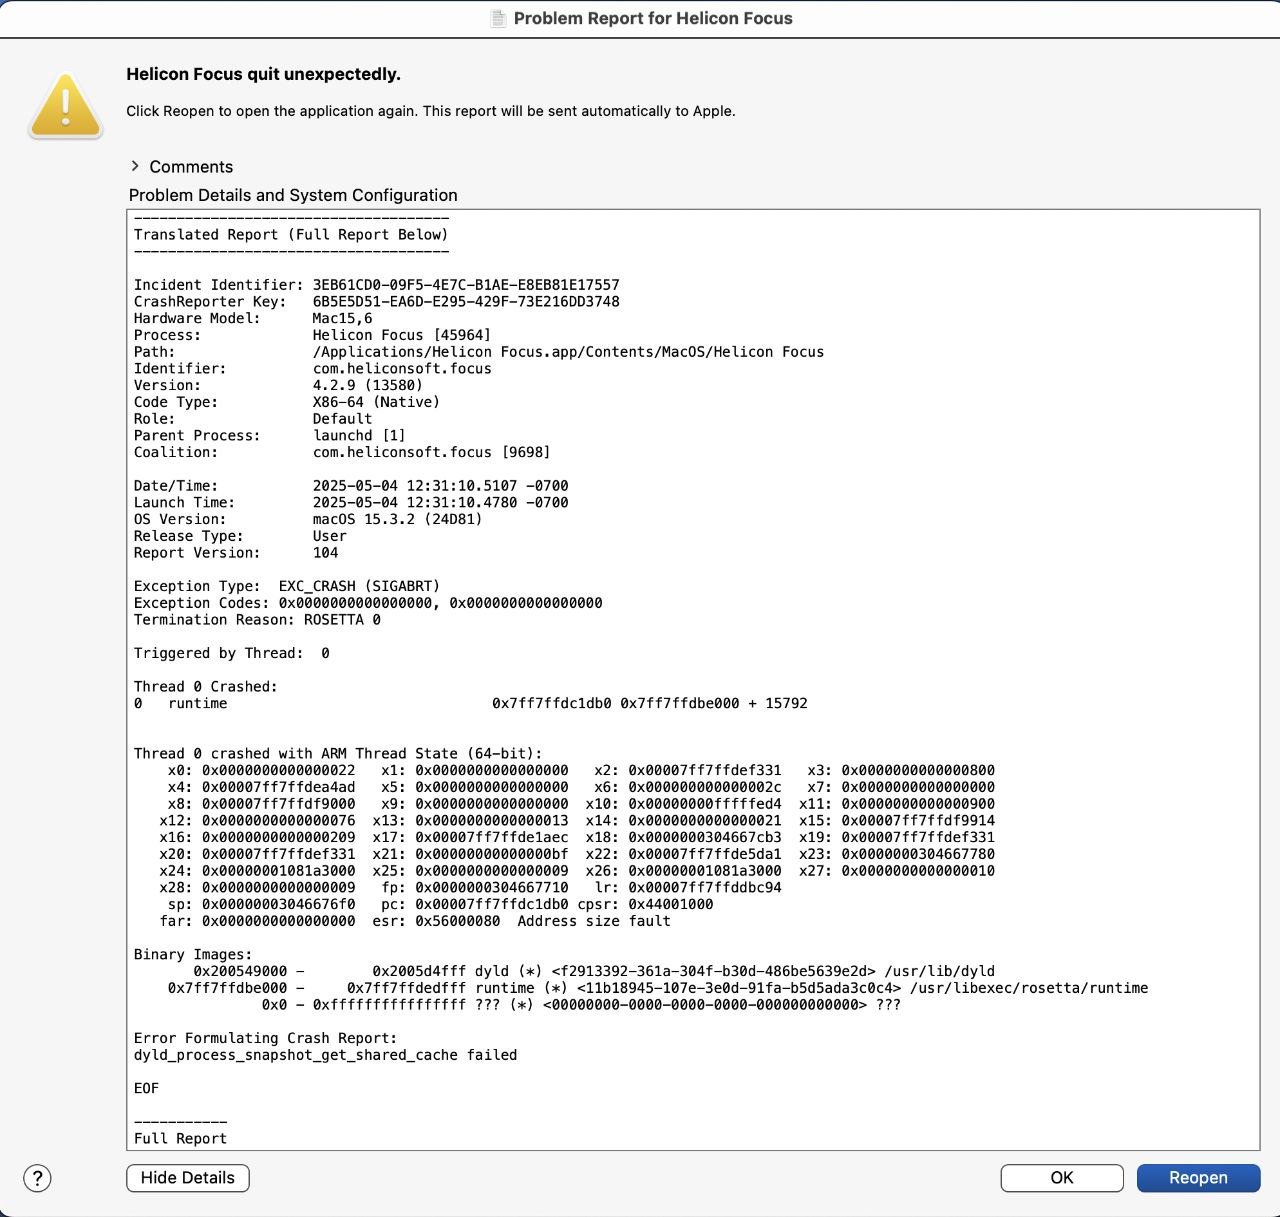Click the 'Error Formulating Crash Report:' line
This screenshot has width=1280, height=1217.
[x=266, y=1039]
